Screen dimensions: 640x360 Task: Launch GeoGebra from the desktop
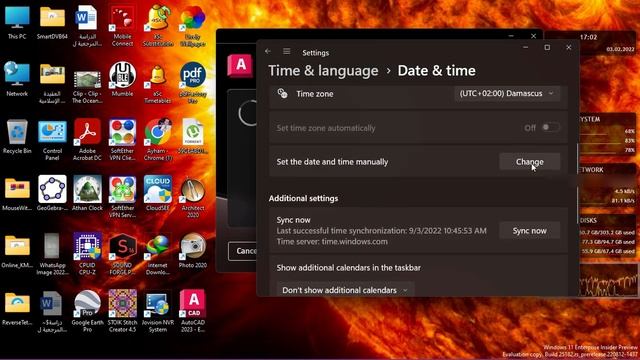(x=52, y=194)
